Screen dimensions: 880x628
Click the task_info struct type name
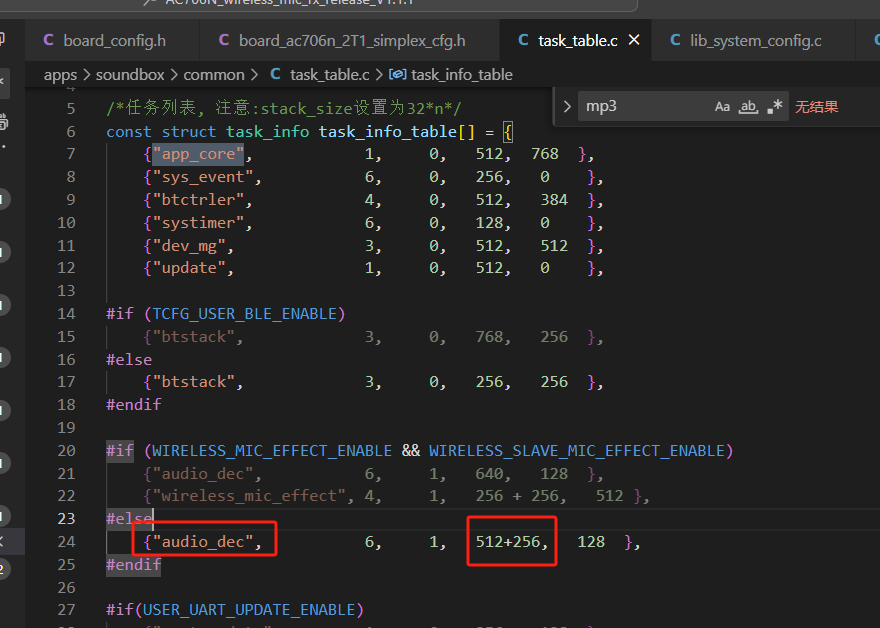tap(268, 132)
